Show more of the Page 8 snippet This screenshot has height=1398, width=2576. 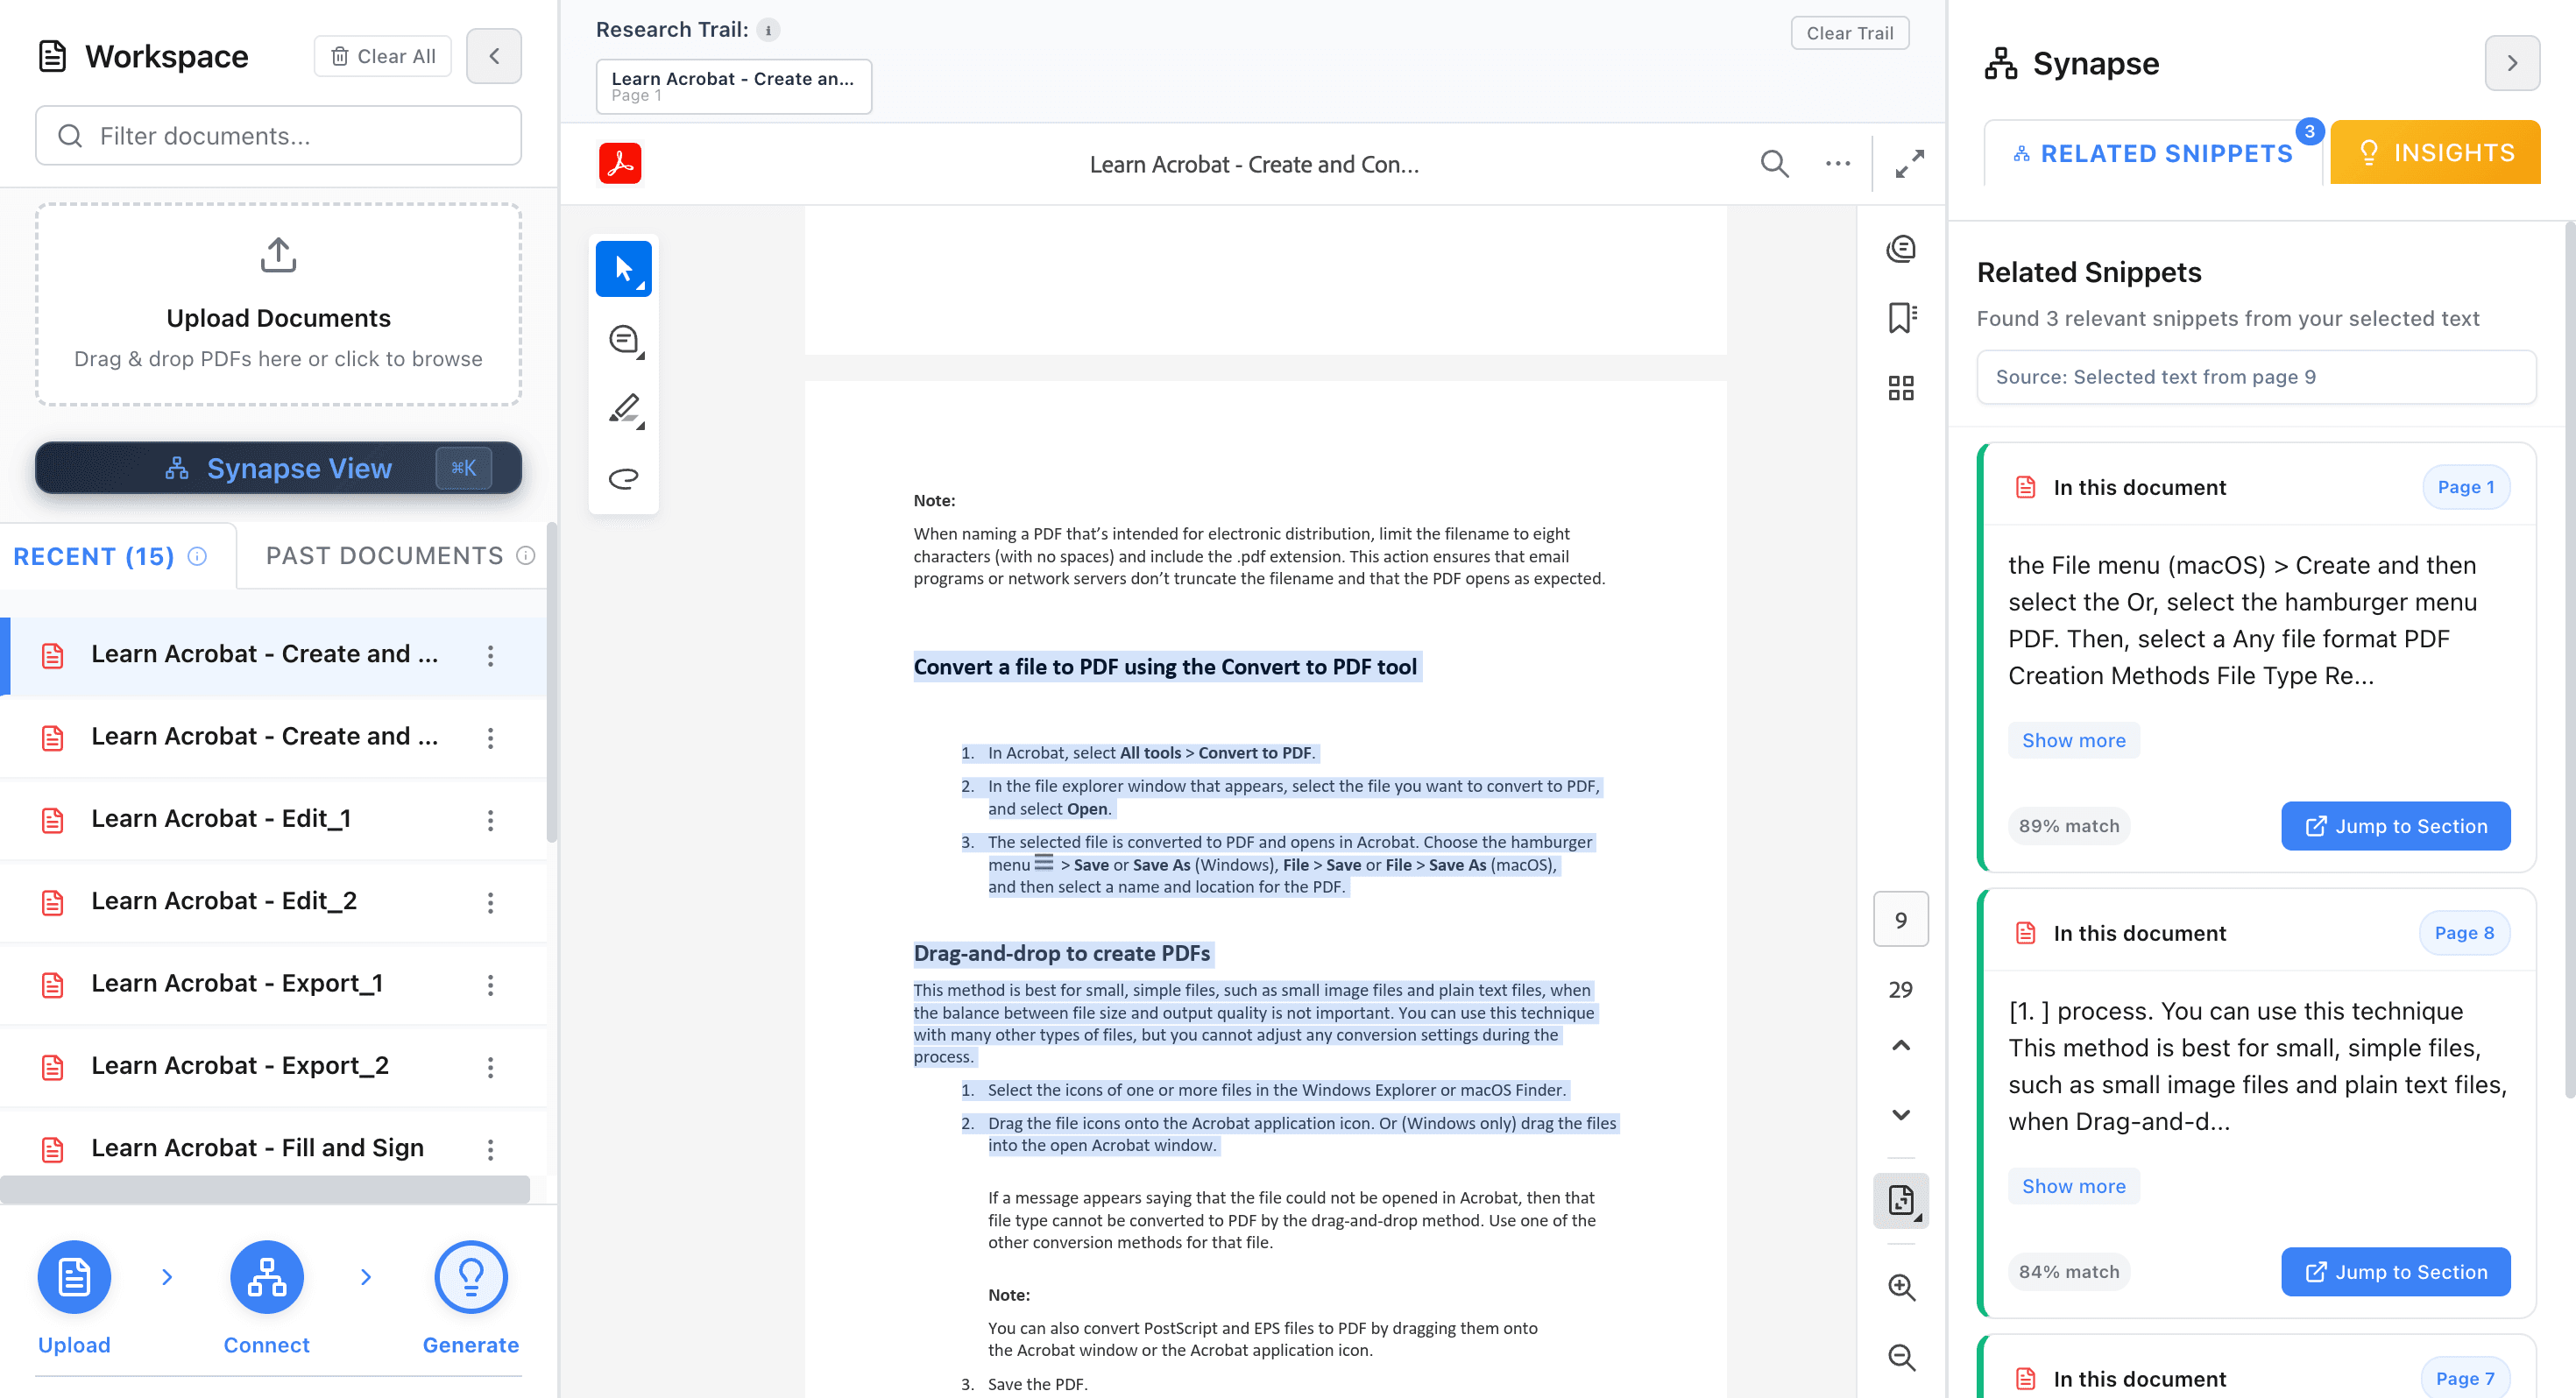(2073, 1186)
